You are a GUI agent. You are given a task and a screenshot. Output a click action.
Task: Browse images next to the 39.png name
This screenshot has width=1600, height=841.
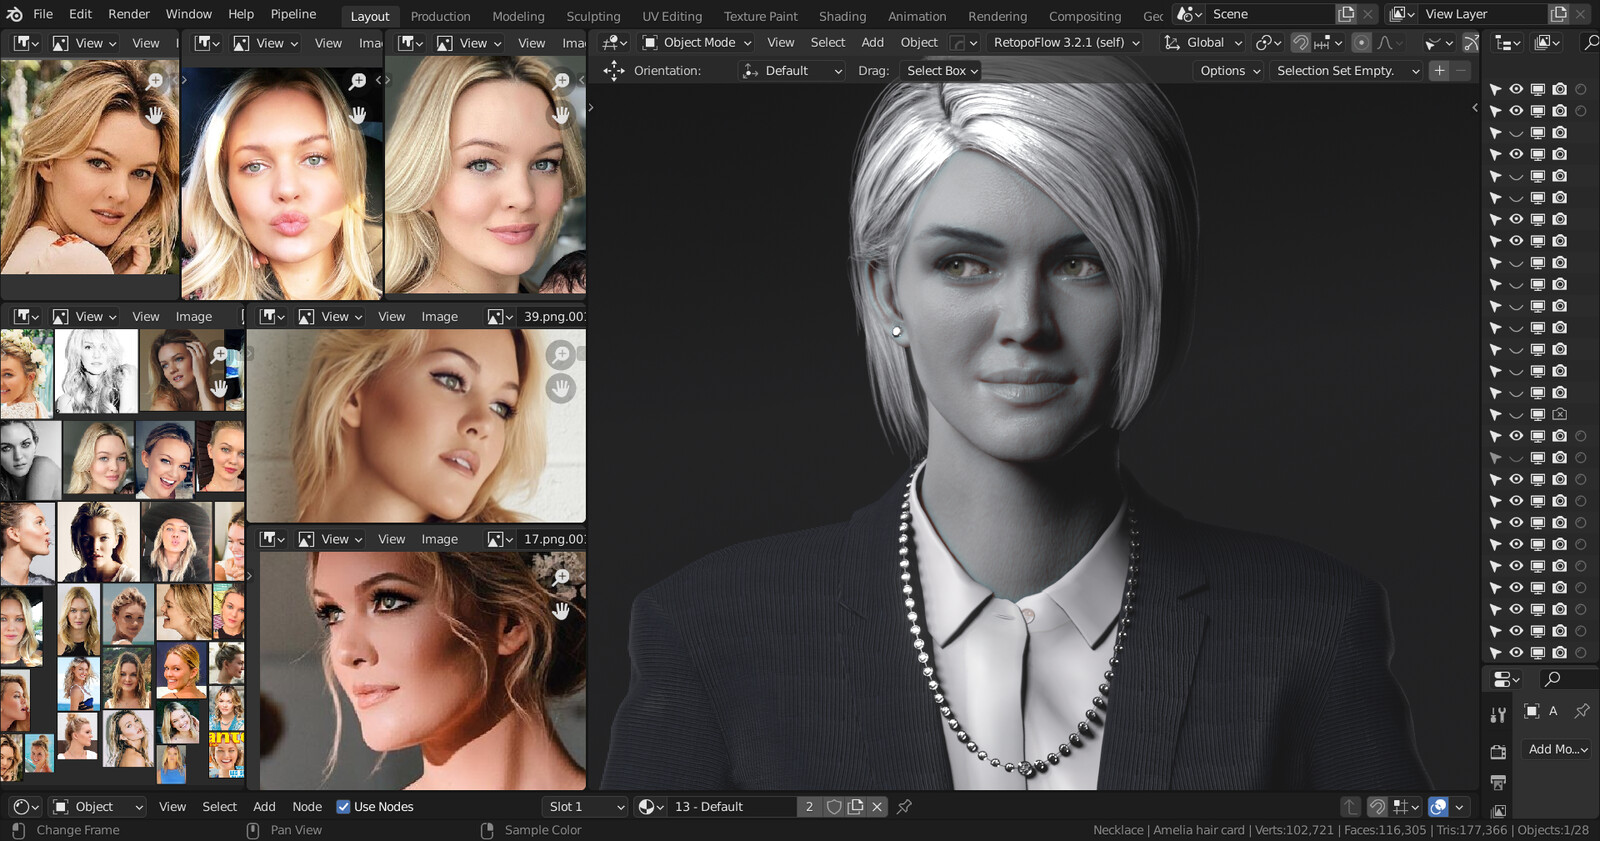coord(499,317)
